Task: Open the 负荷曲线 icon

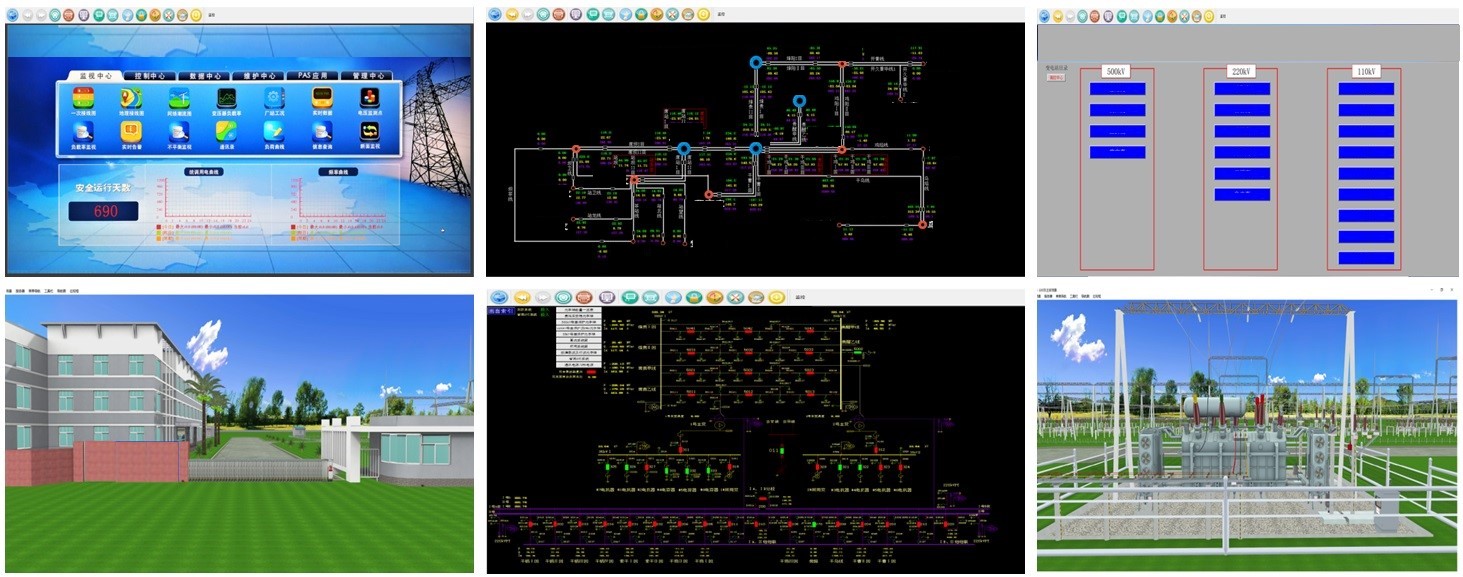Action: 275,133
